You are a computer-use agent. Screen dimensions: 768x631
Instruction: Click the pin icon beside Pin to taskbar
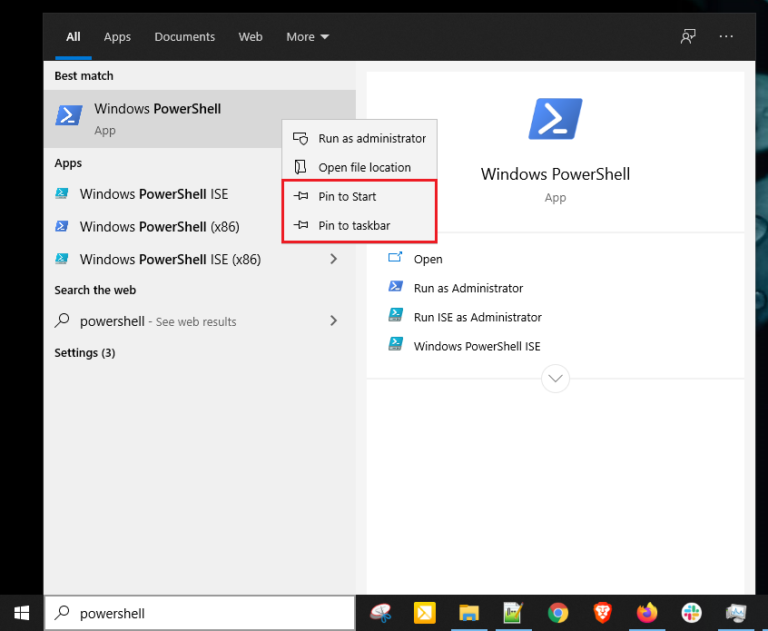pos(301,225)
